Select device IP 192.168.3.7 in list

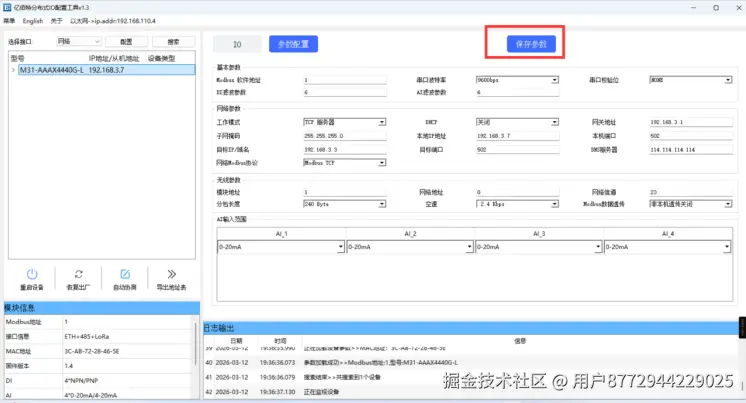click(x=106, y=70)
